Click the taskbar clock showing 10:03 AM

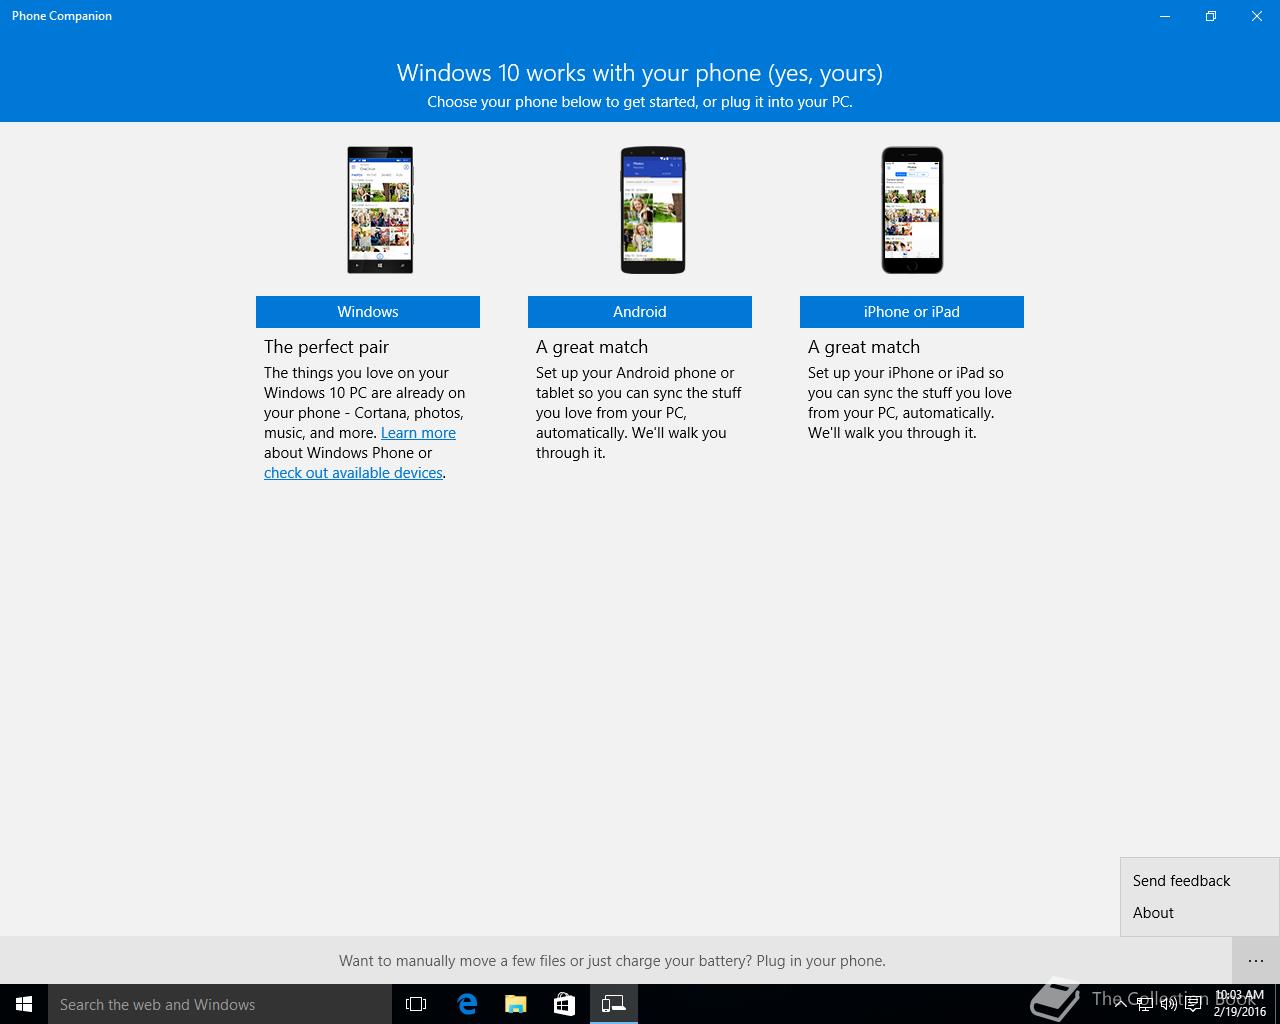click(x=1240, y=1003)
